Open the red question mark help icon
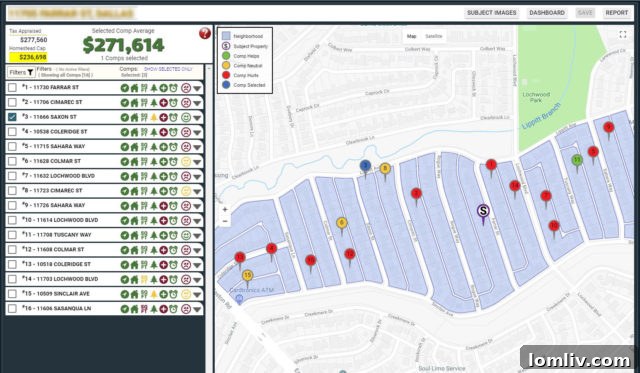The image size is (640, 373). [205, 33]
